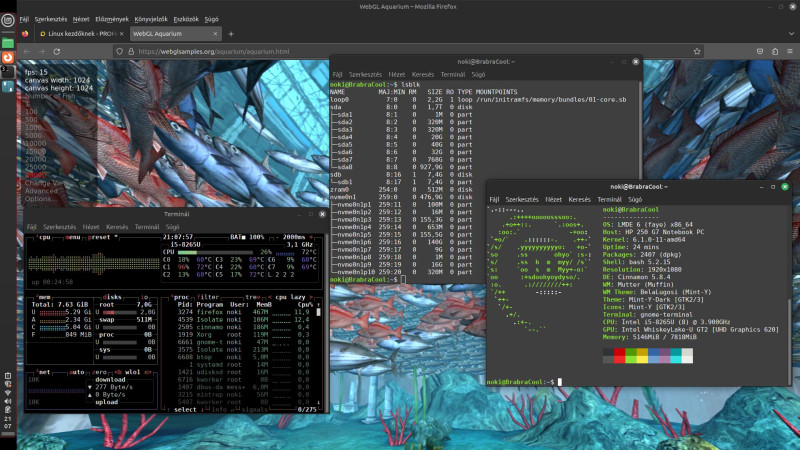Open the Könyvjelzők menu in Firefox

pyautogui.click(x=151, y=19)
